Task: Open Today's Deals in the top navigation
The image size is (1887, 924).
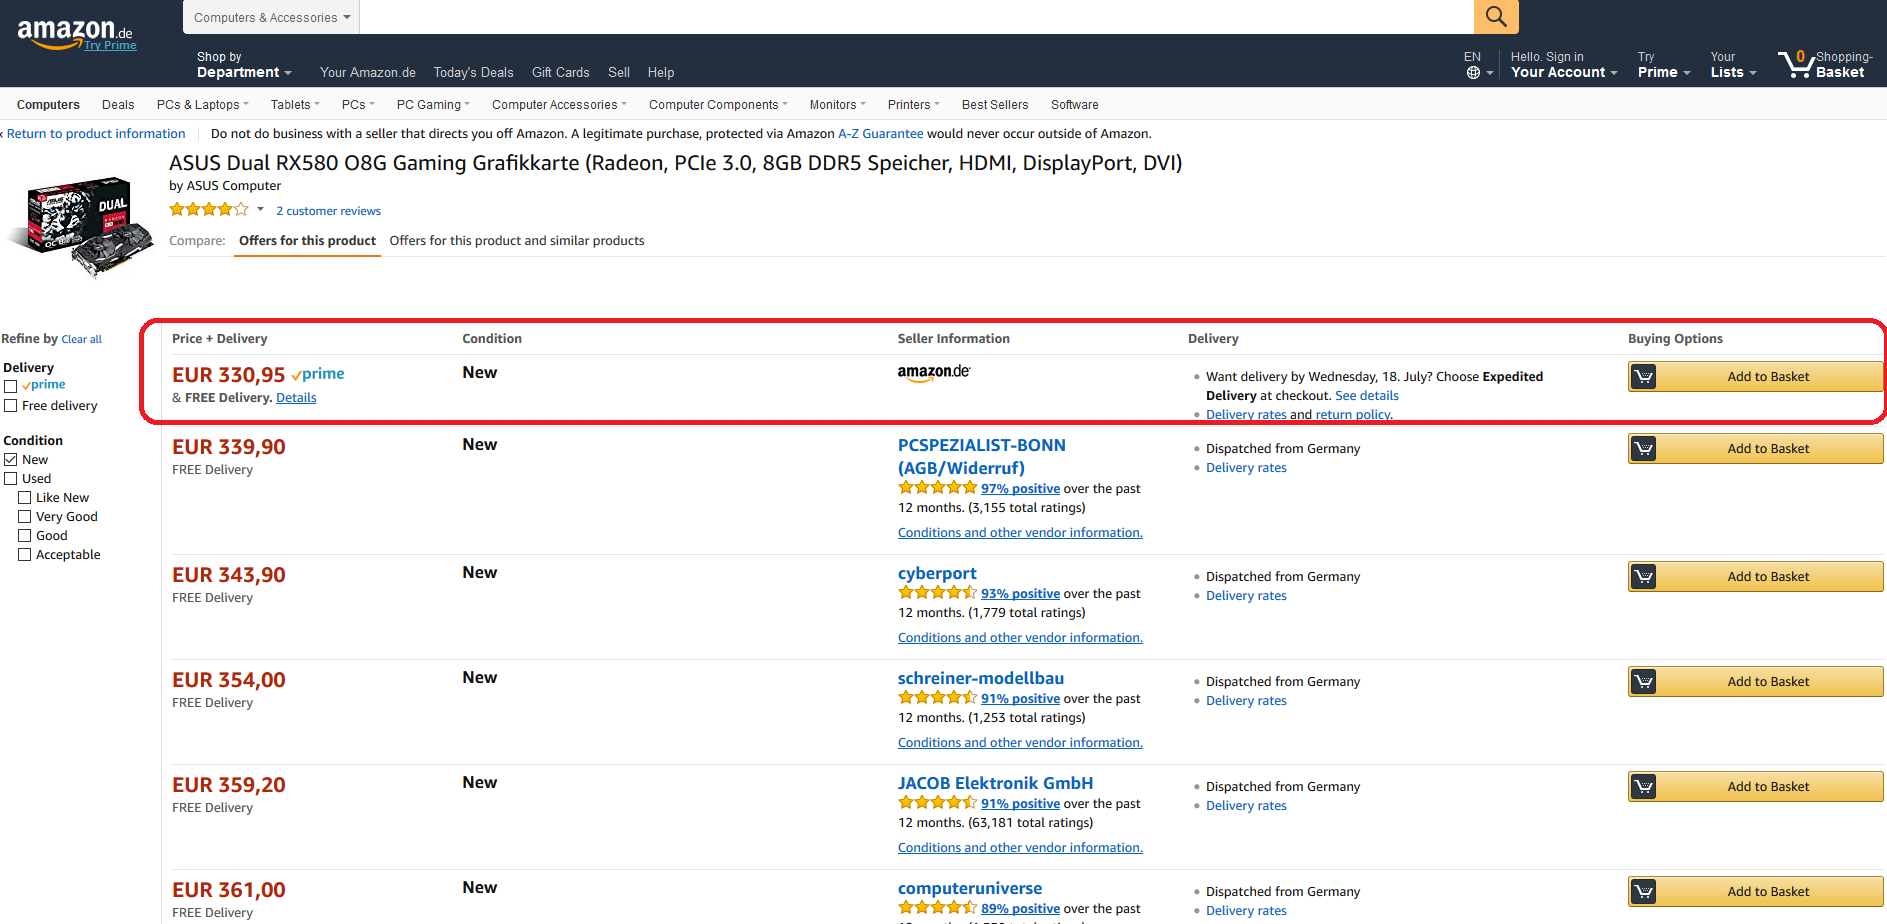Action: point(473,73)
